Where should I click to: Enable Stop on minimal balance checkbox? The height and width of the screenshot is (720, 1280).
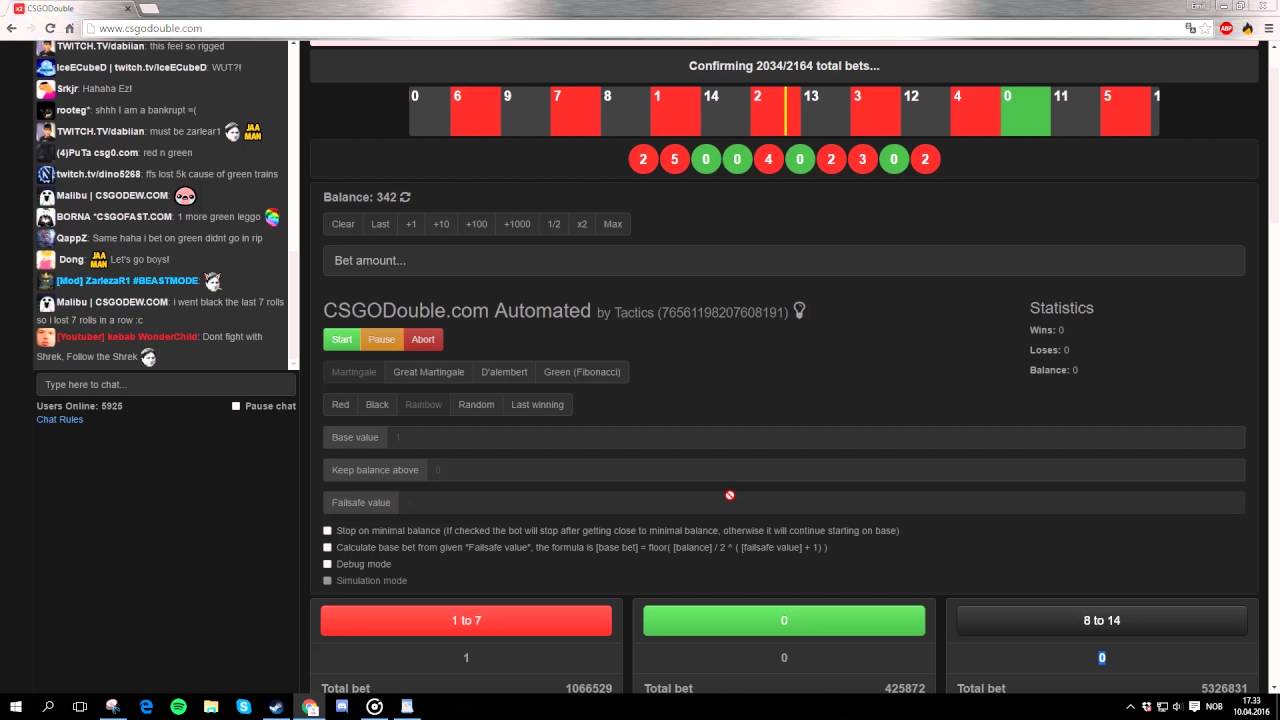[327, 531]
